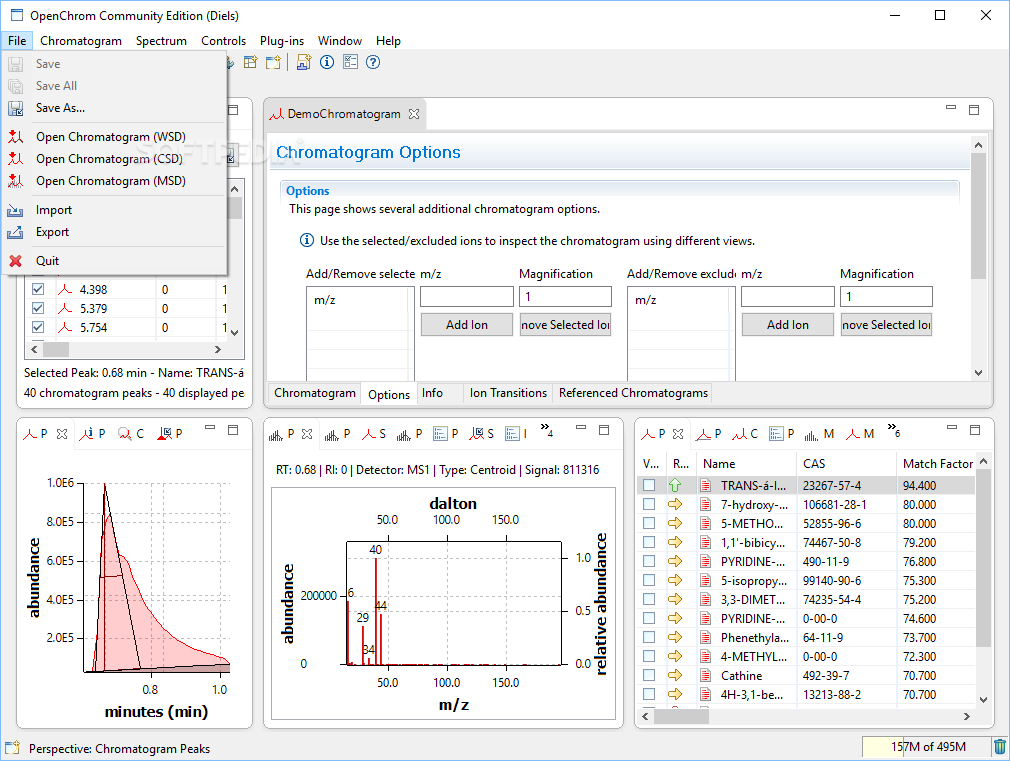Click up arrow of options page scrollbar
1010x761 pixels.
pyautogui.click(x=978, y=146)
